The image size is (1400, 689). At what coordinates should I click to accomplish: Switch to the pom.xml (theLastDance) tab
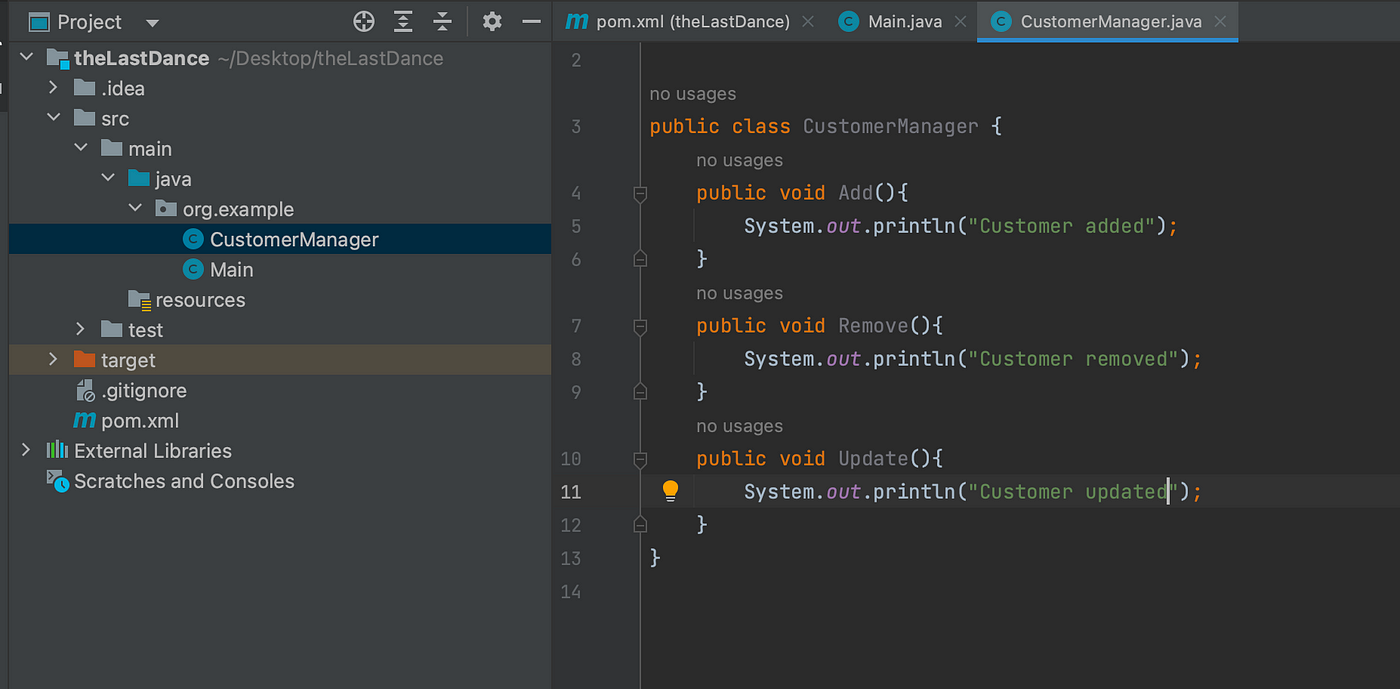click(690, 21)
